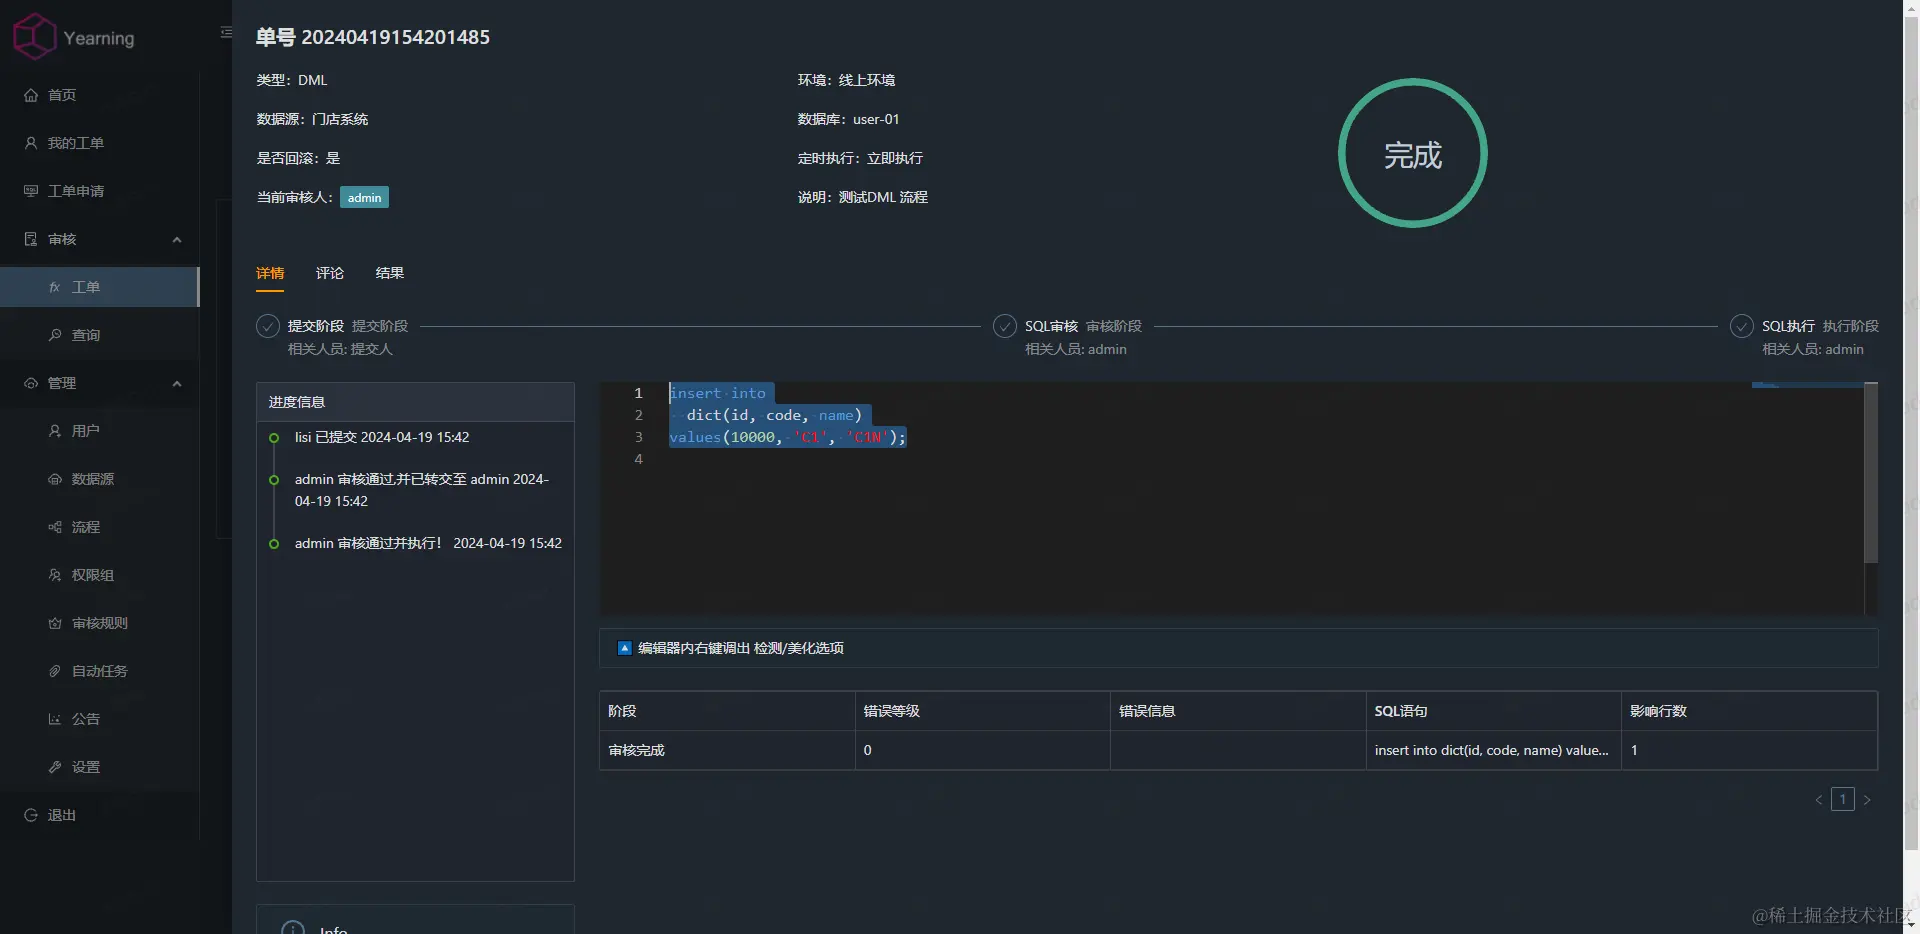
Task: Click the logout icon beside 退出
Action: (31, 815)
